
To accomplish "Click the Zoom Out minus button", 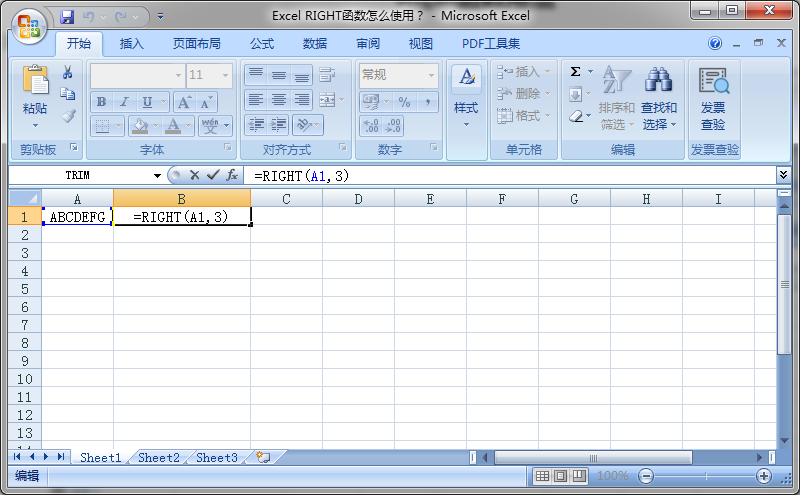I will (646, 477).
